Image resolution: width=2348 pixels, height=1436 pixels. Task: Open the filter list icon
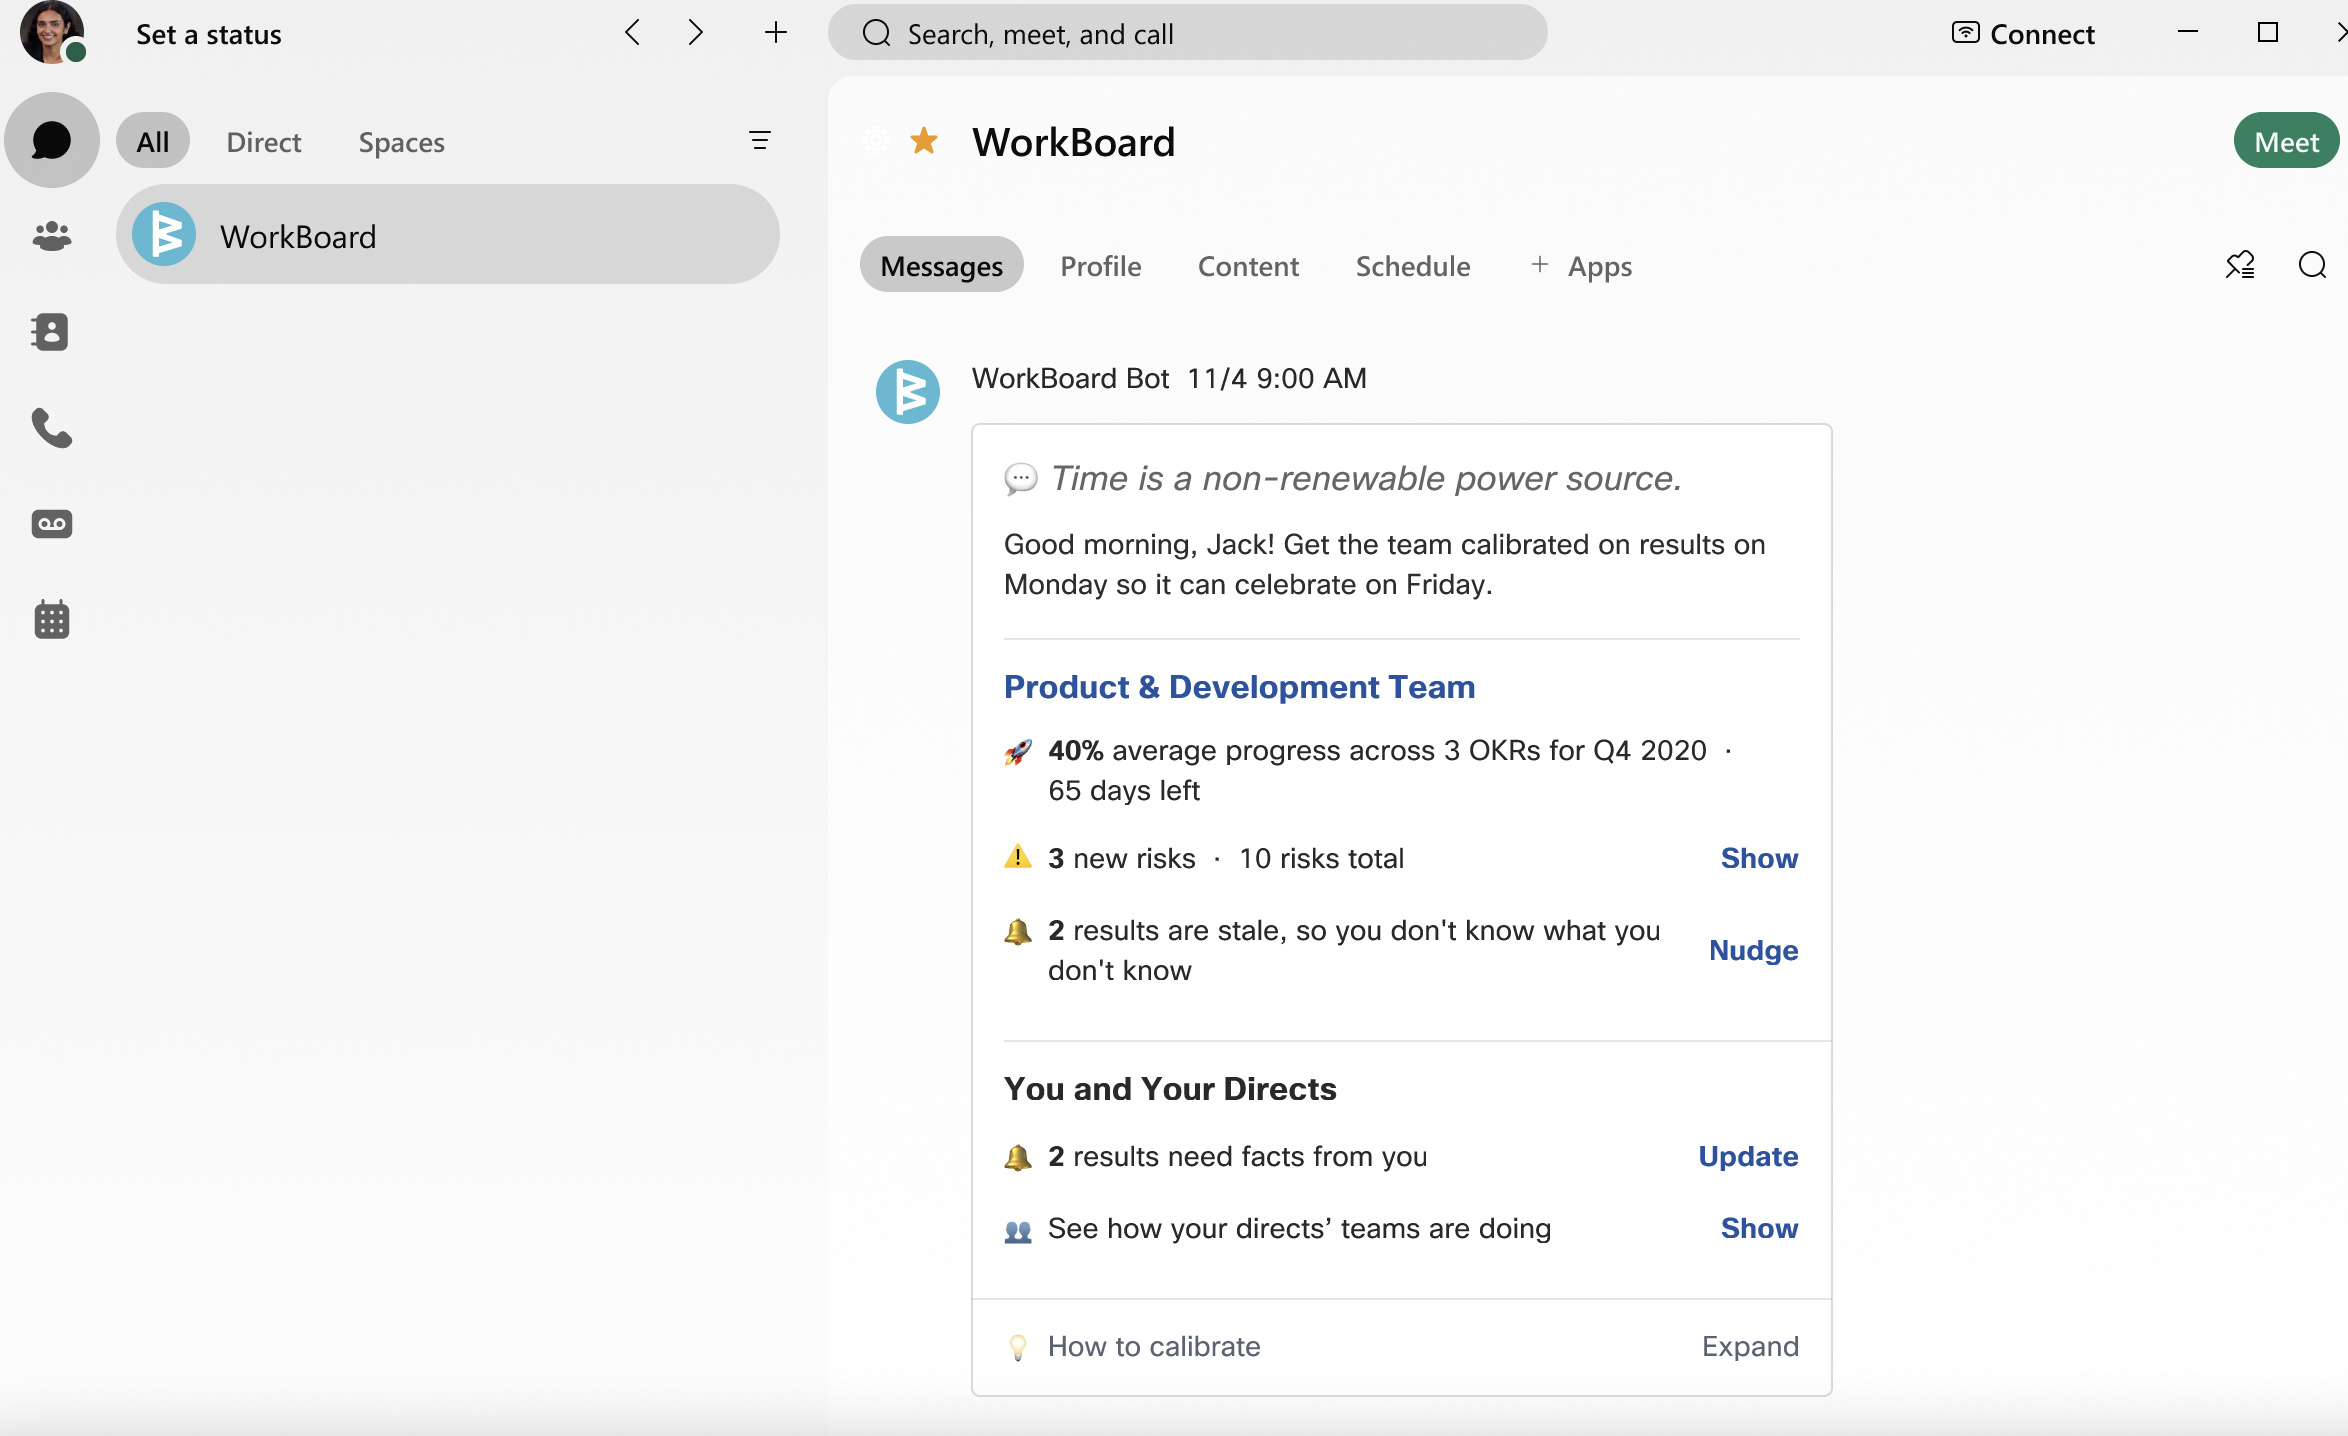point(760,141)
